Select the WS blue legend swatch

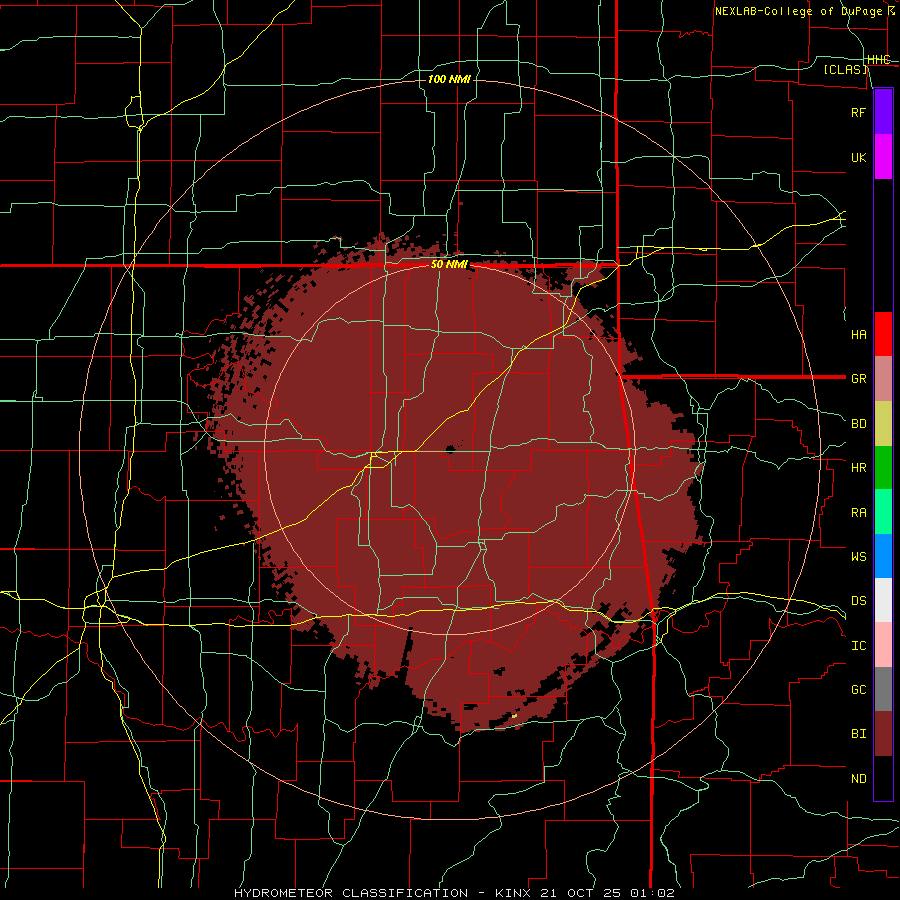(883, 556)
